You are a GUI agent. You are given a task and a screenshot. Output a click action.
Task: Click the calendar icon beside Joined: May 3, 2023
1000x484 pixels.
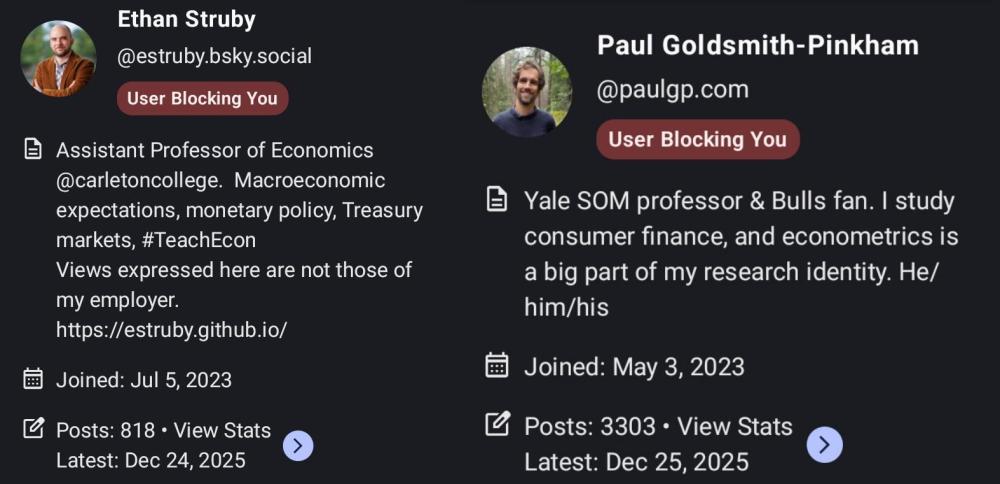pyautogui.click(x=497, y=366)
